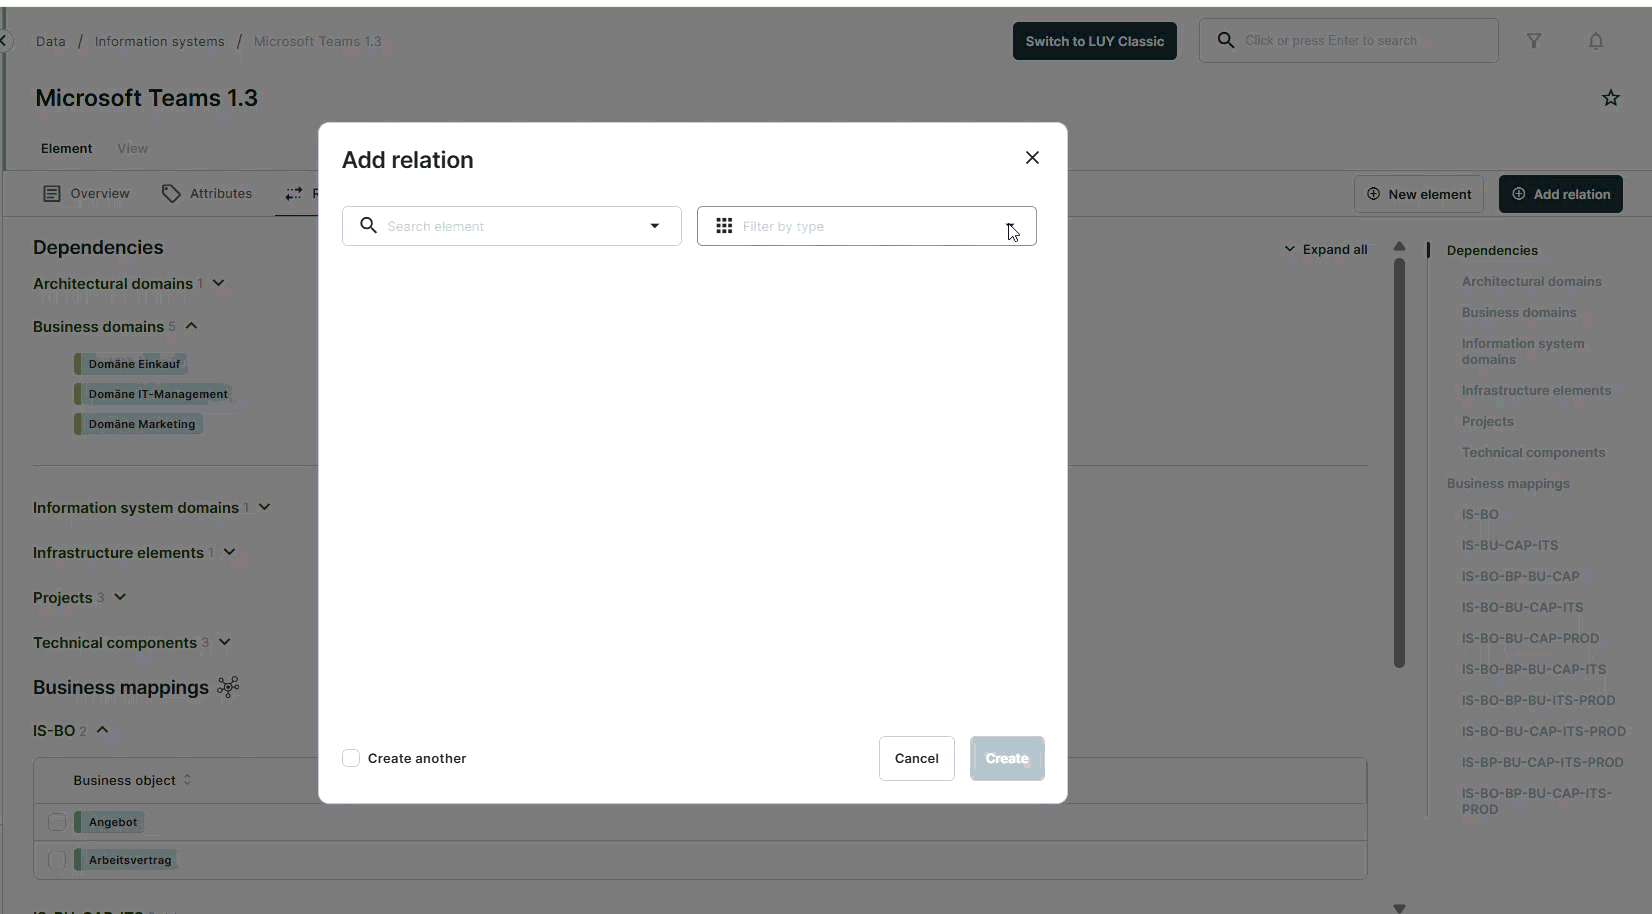Image resolution: width=1652 pixels, height=914 pixels.
Task: Open the filter funnel icon
Action: point(1534,41)
